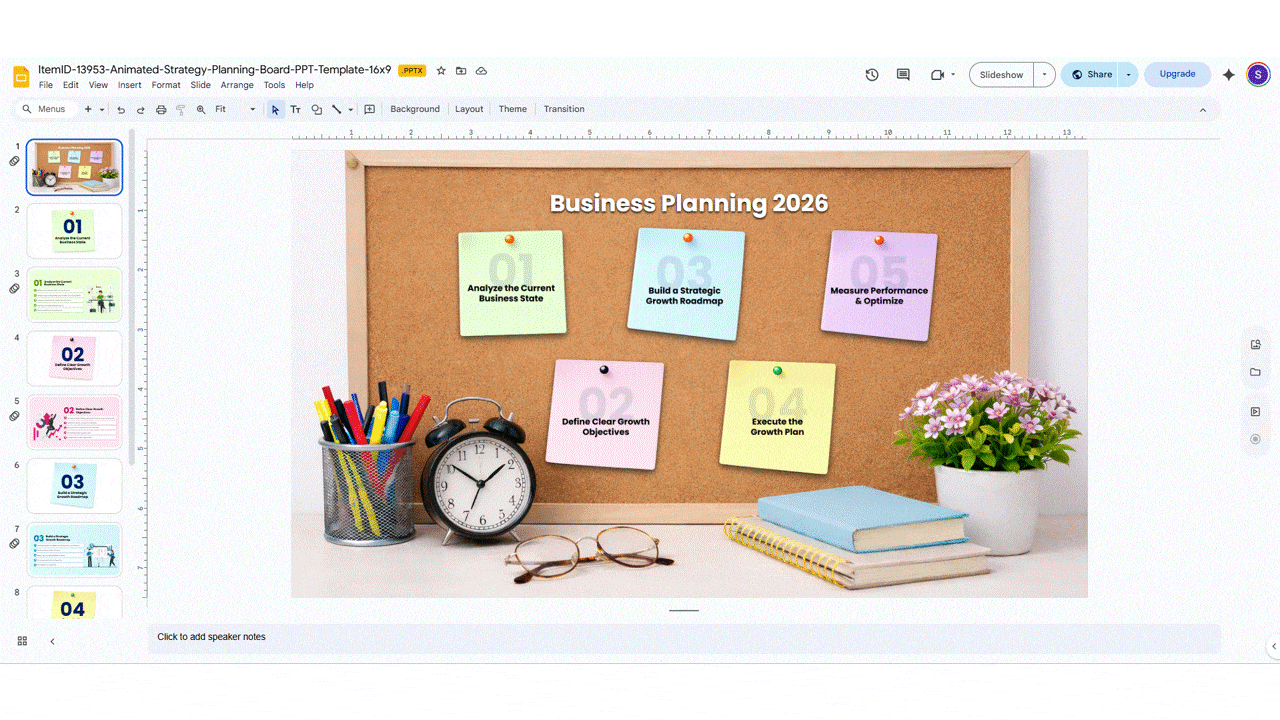Open the Slideshow options dropdown arrow

pos(1043,74)
